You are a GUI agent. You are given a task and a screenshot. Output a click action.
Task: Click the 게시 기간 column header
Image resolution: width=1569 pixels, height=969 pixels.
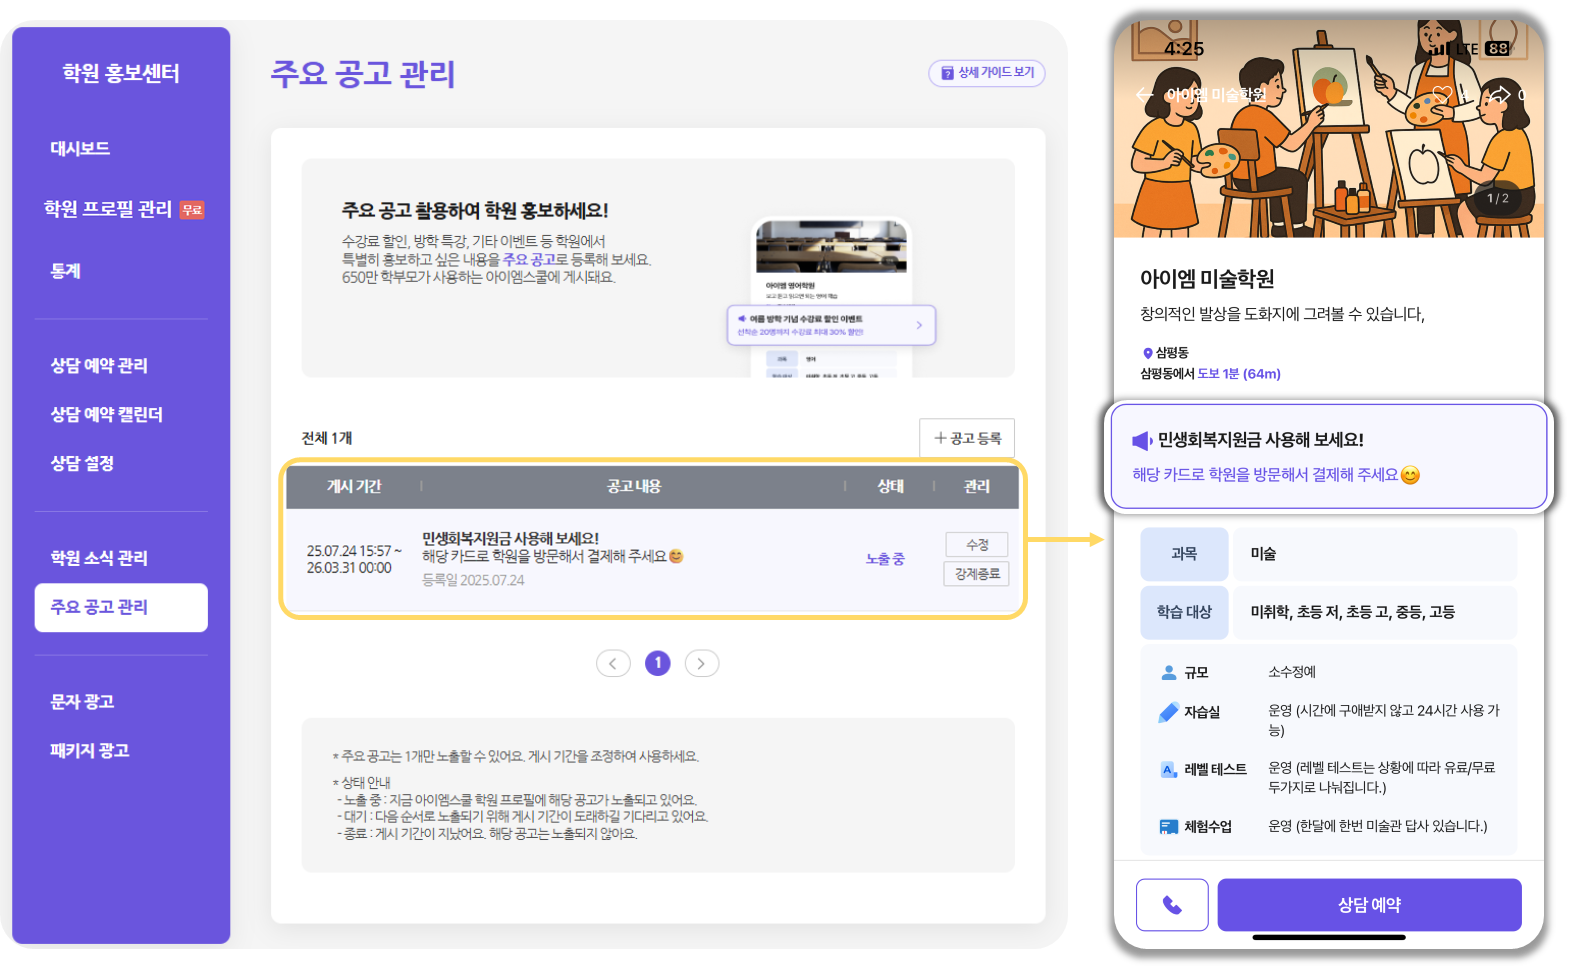point(354,486)
